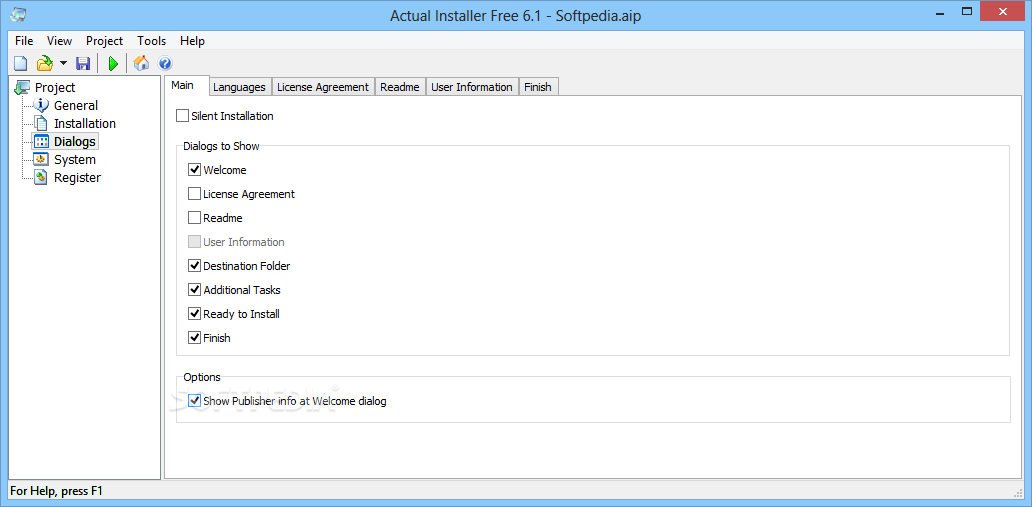1032x507 pixels.
Task: Select Dialogs in the project tree
Action: [75, 142]
